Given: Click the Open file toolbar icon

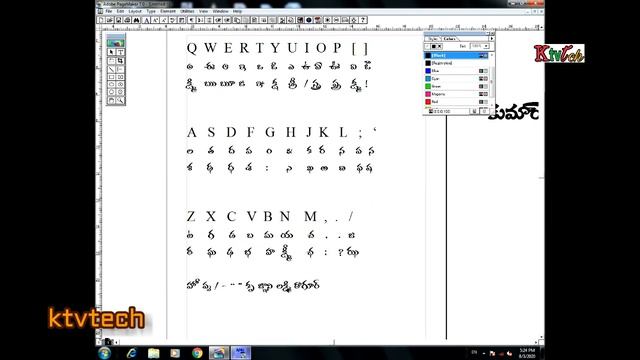Looking at the screenshot, I should [110, 20].
